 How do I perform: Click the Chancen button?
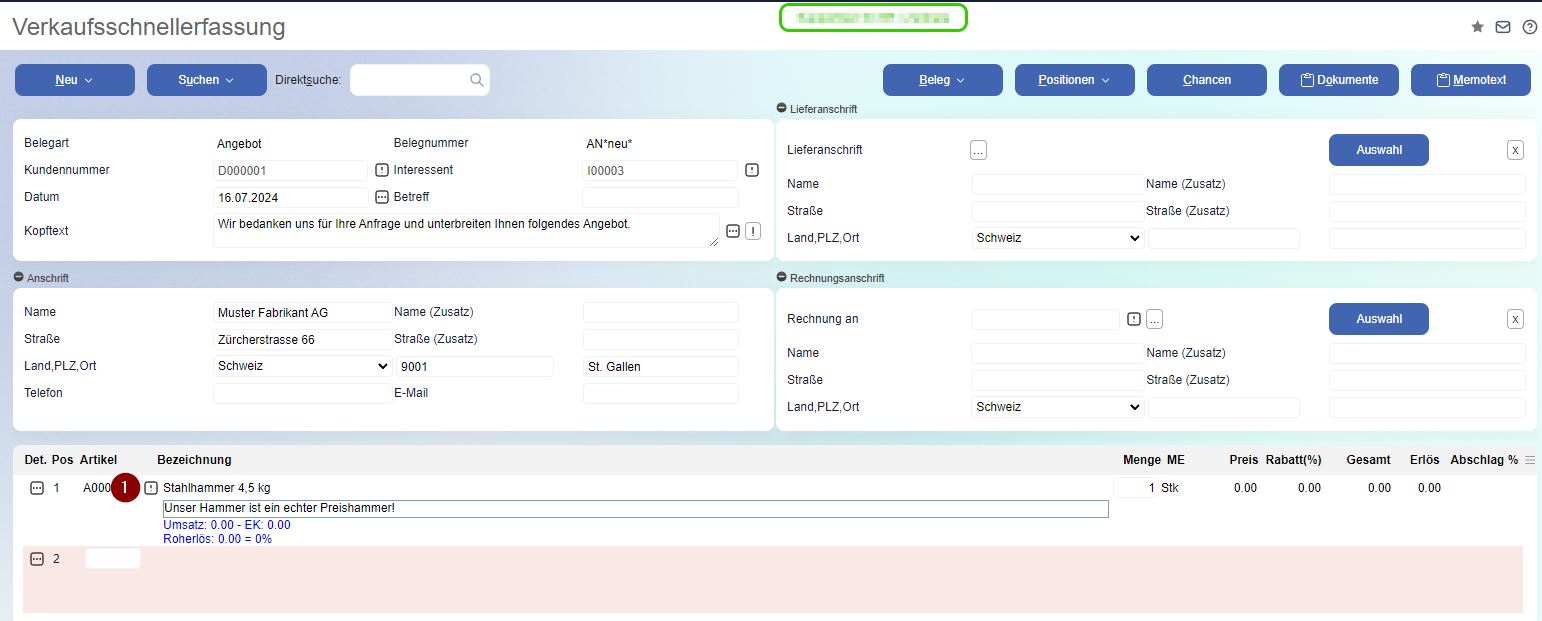pyautogui.click(x=1207, y=80)
